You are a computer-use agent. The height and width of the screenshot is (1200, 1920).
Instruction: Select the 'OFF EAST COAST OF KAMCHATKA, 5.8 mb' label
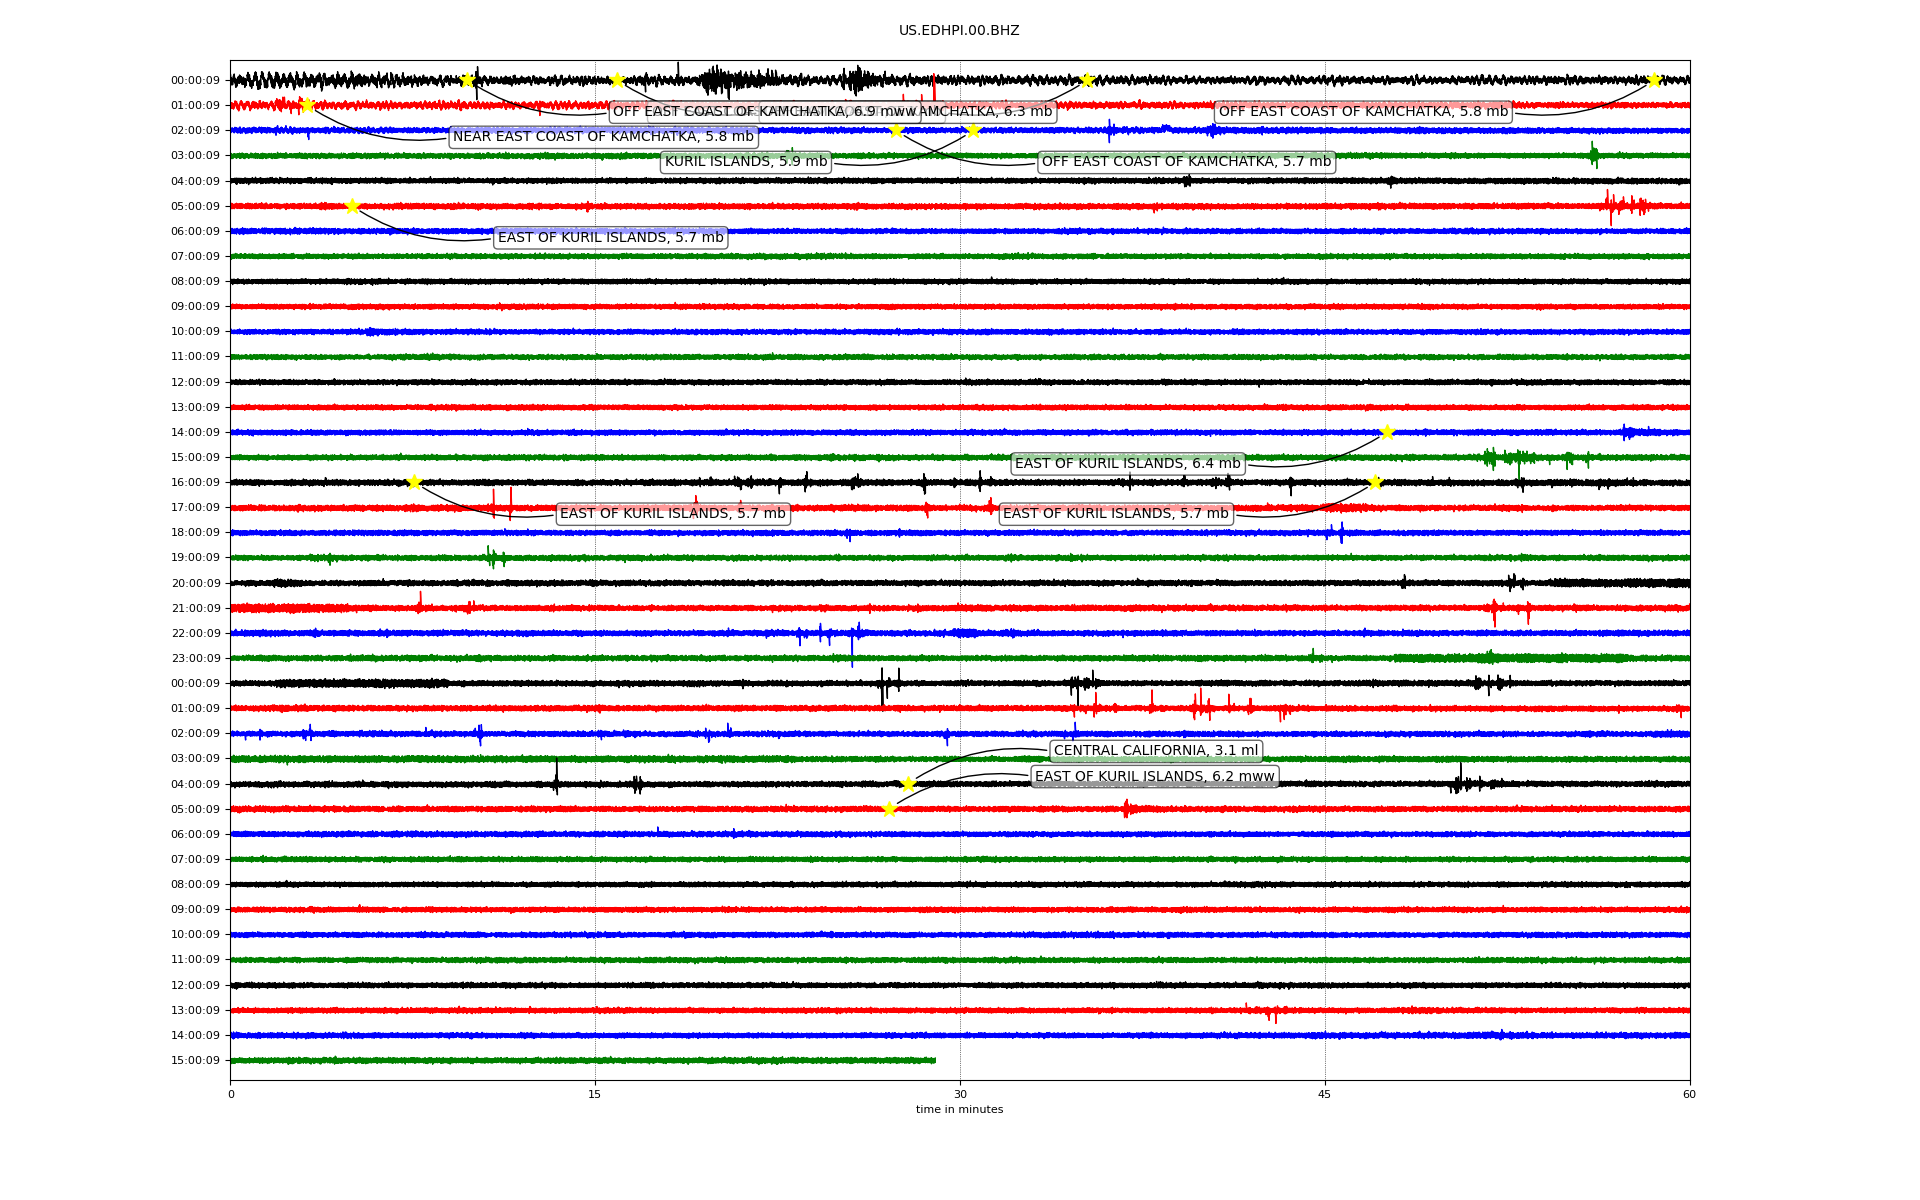click(x=1363, y=112)
